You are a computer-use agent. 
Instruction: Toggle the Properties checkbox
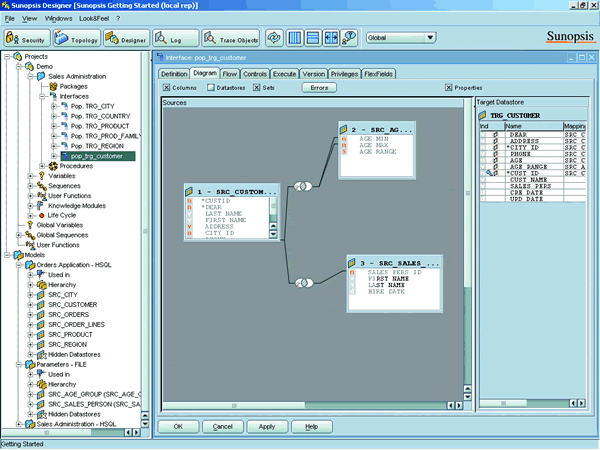(448, 88)
